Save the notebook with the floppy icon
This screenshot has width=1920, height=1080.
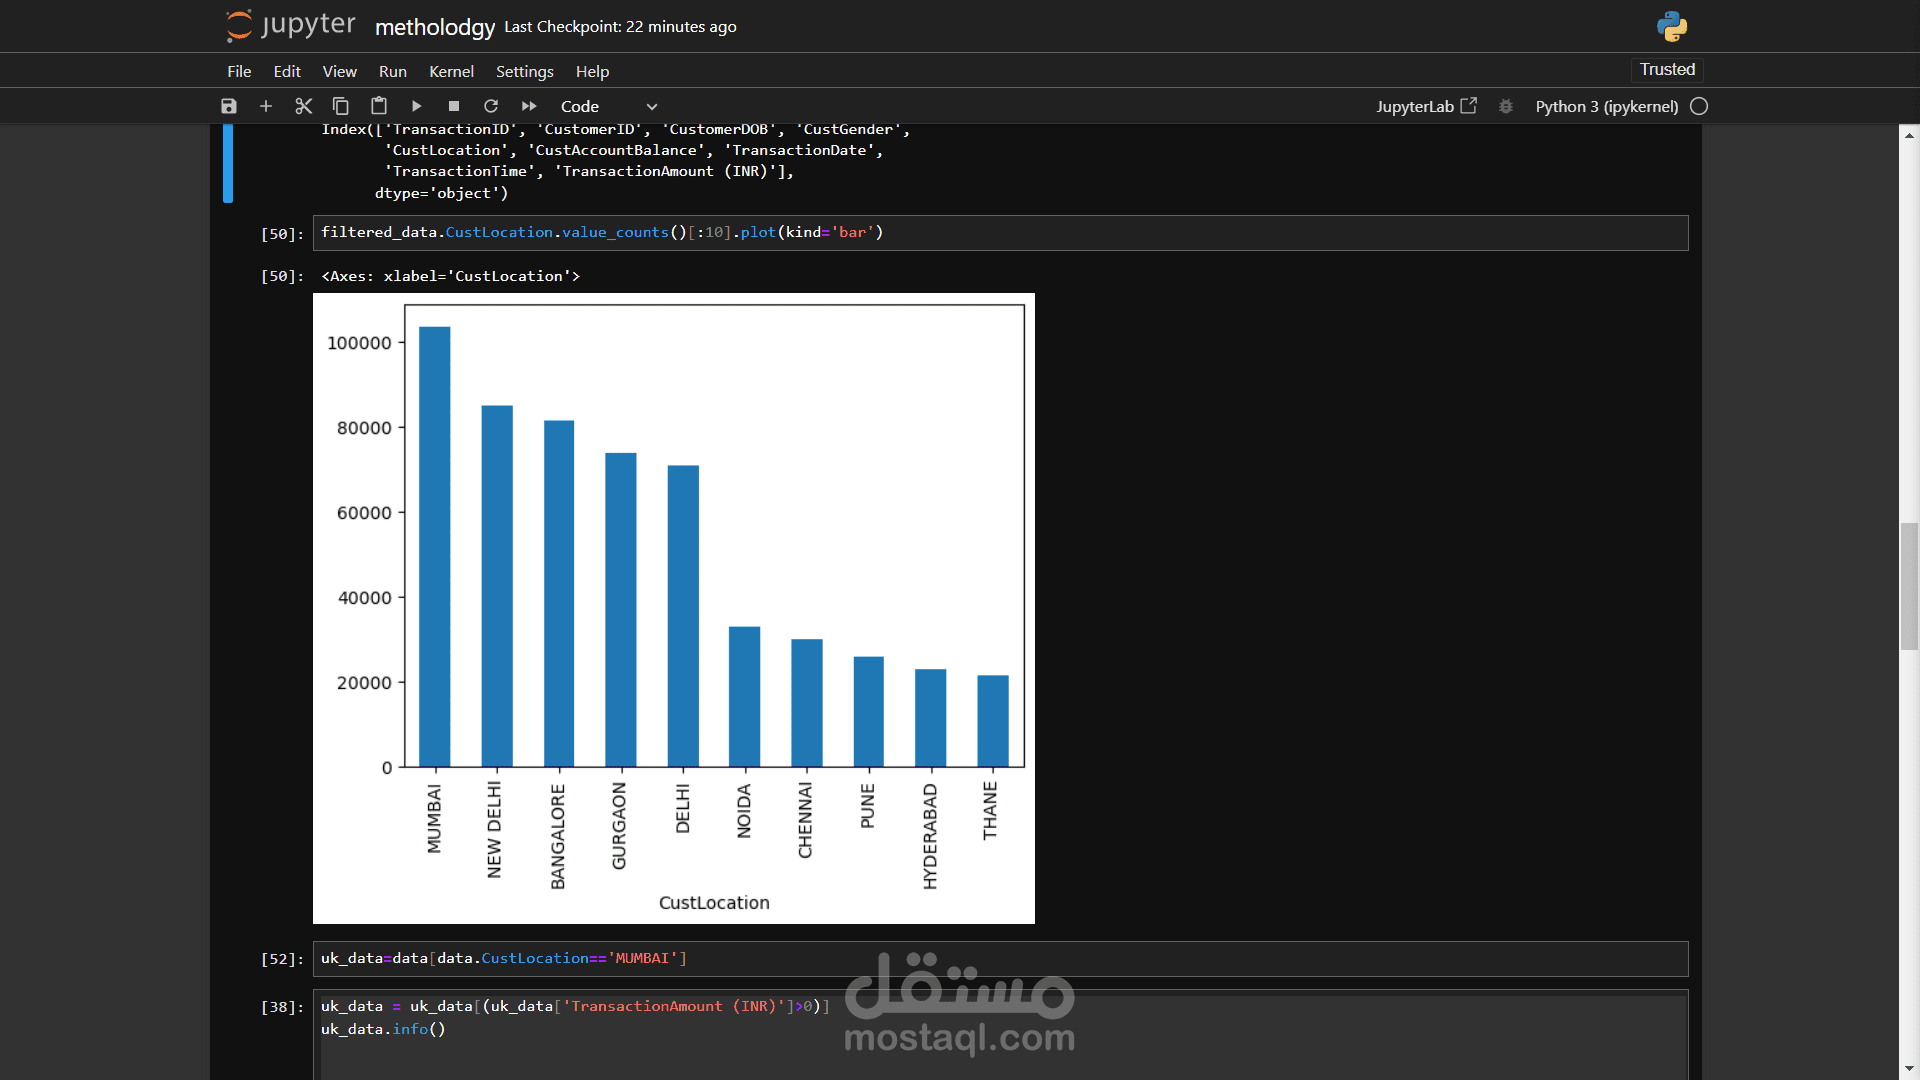(x=229, y=106)
